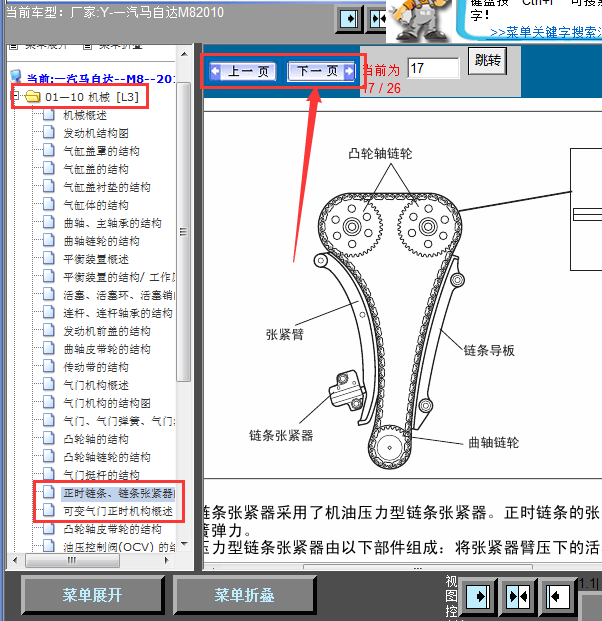602x621 pixels.
Task: Click the page icon next to 发动机结构图
Action: pos(49,133)
